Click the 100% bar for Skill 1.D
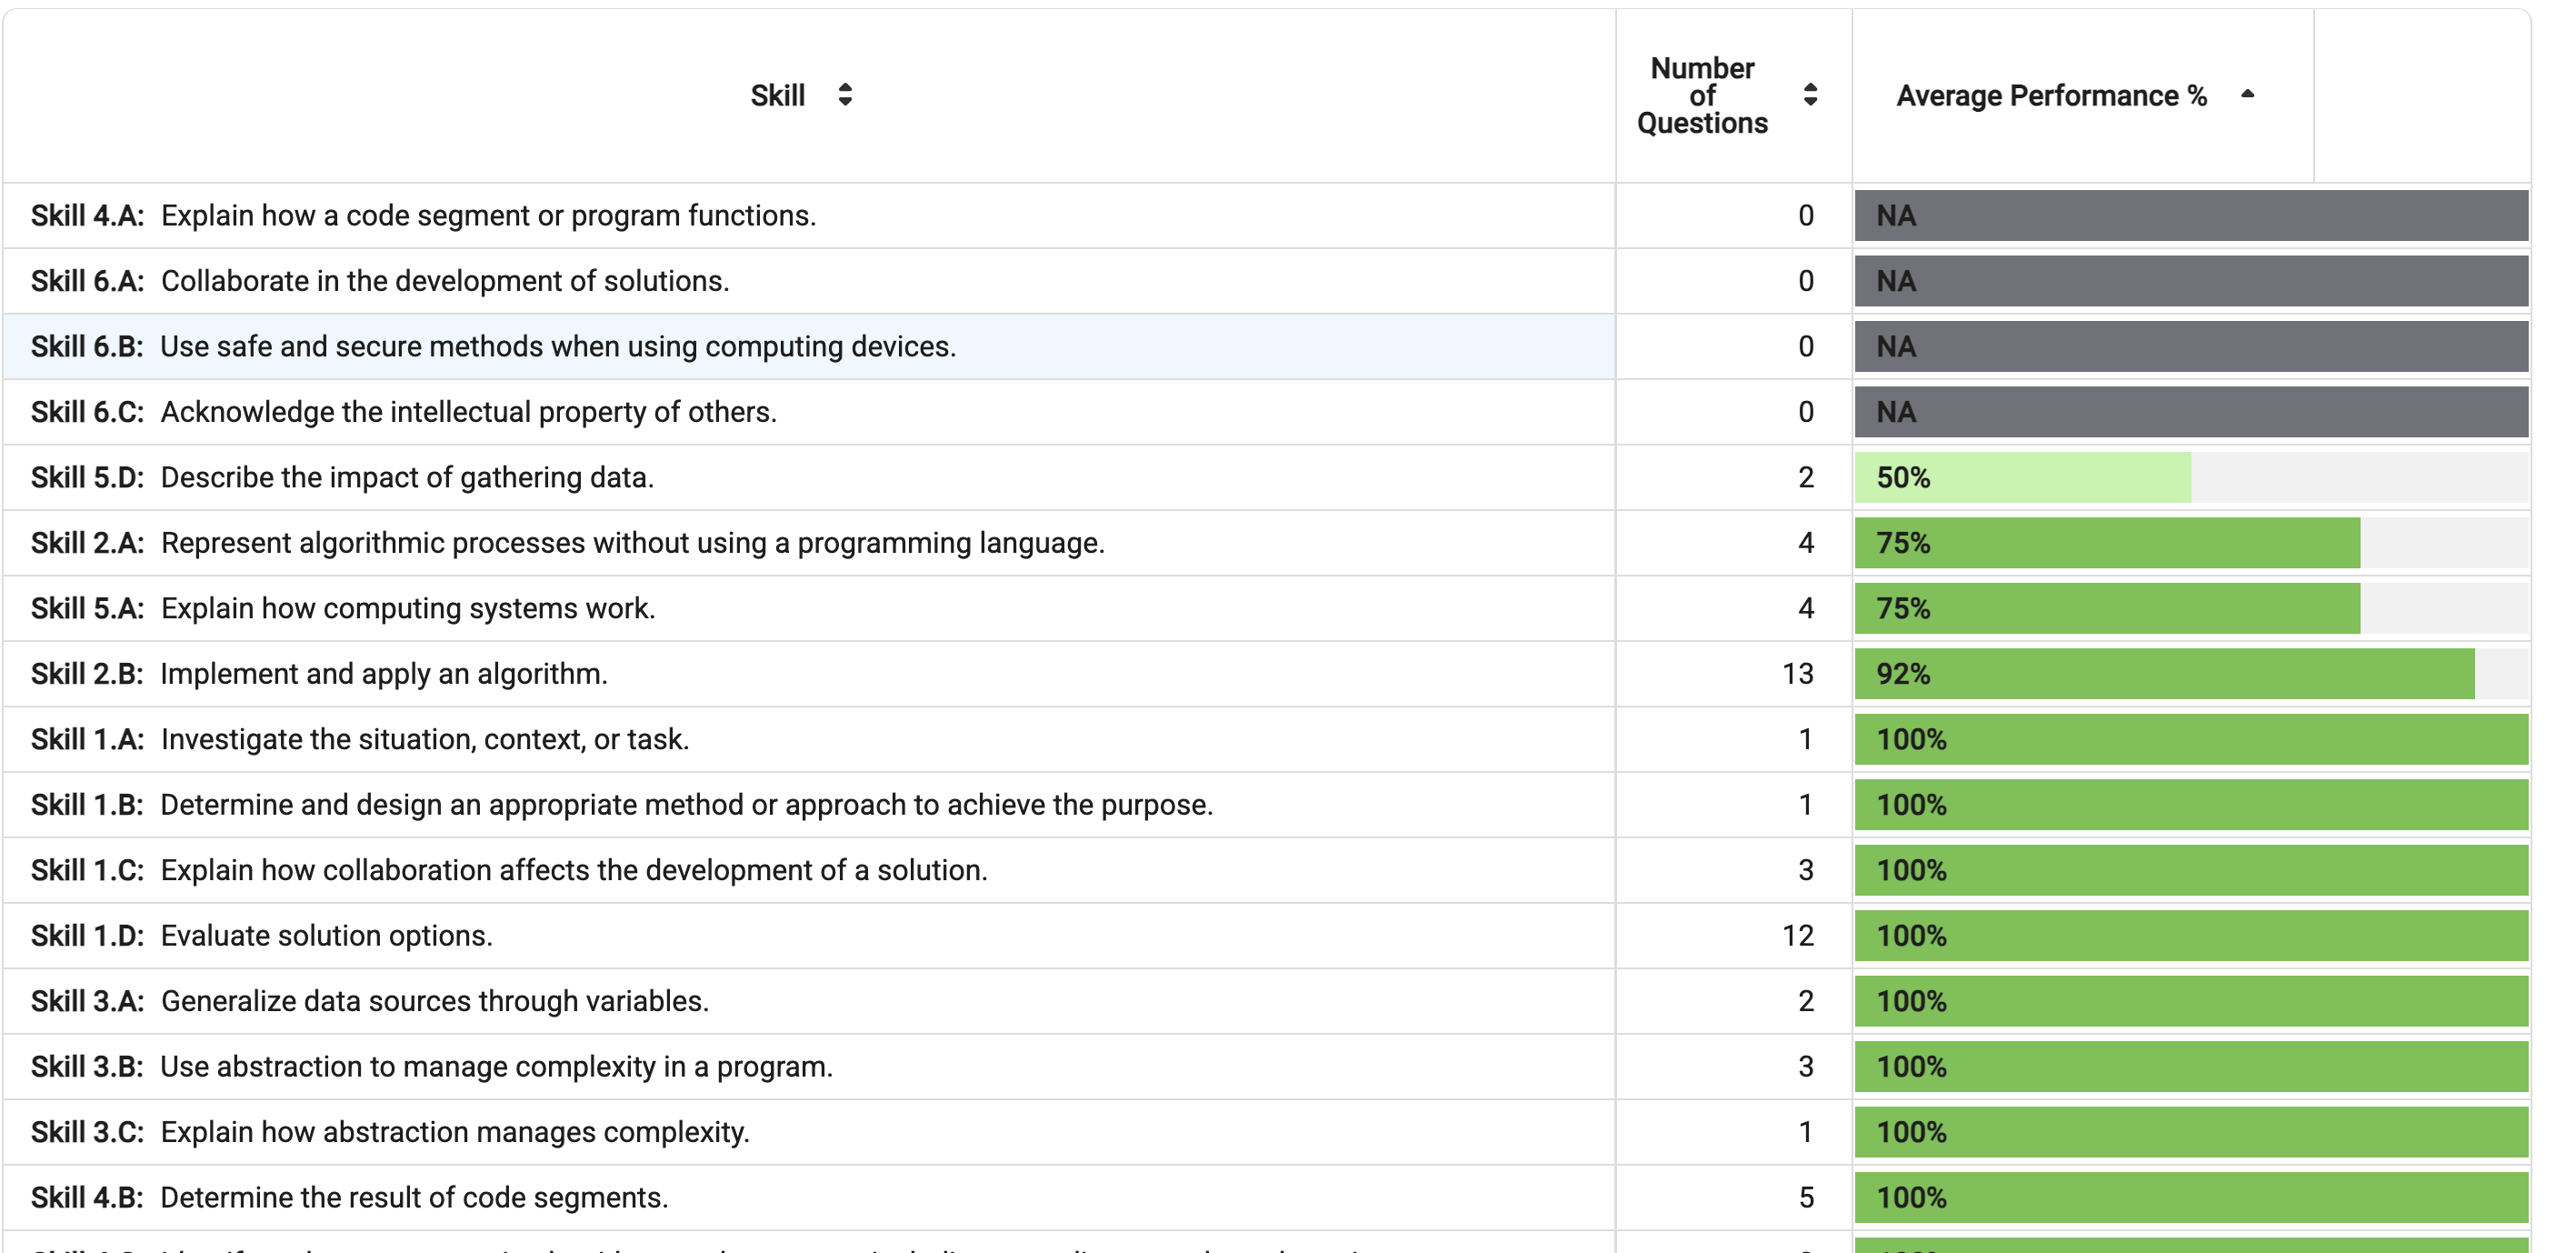 tap(2191, 936)
